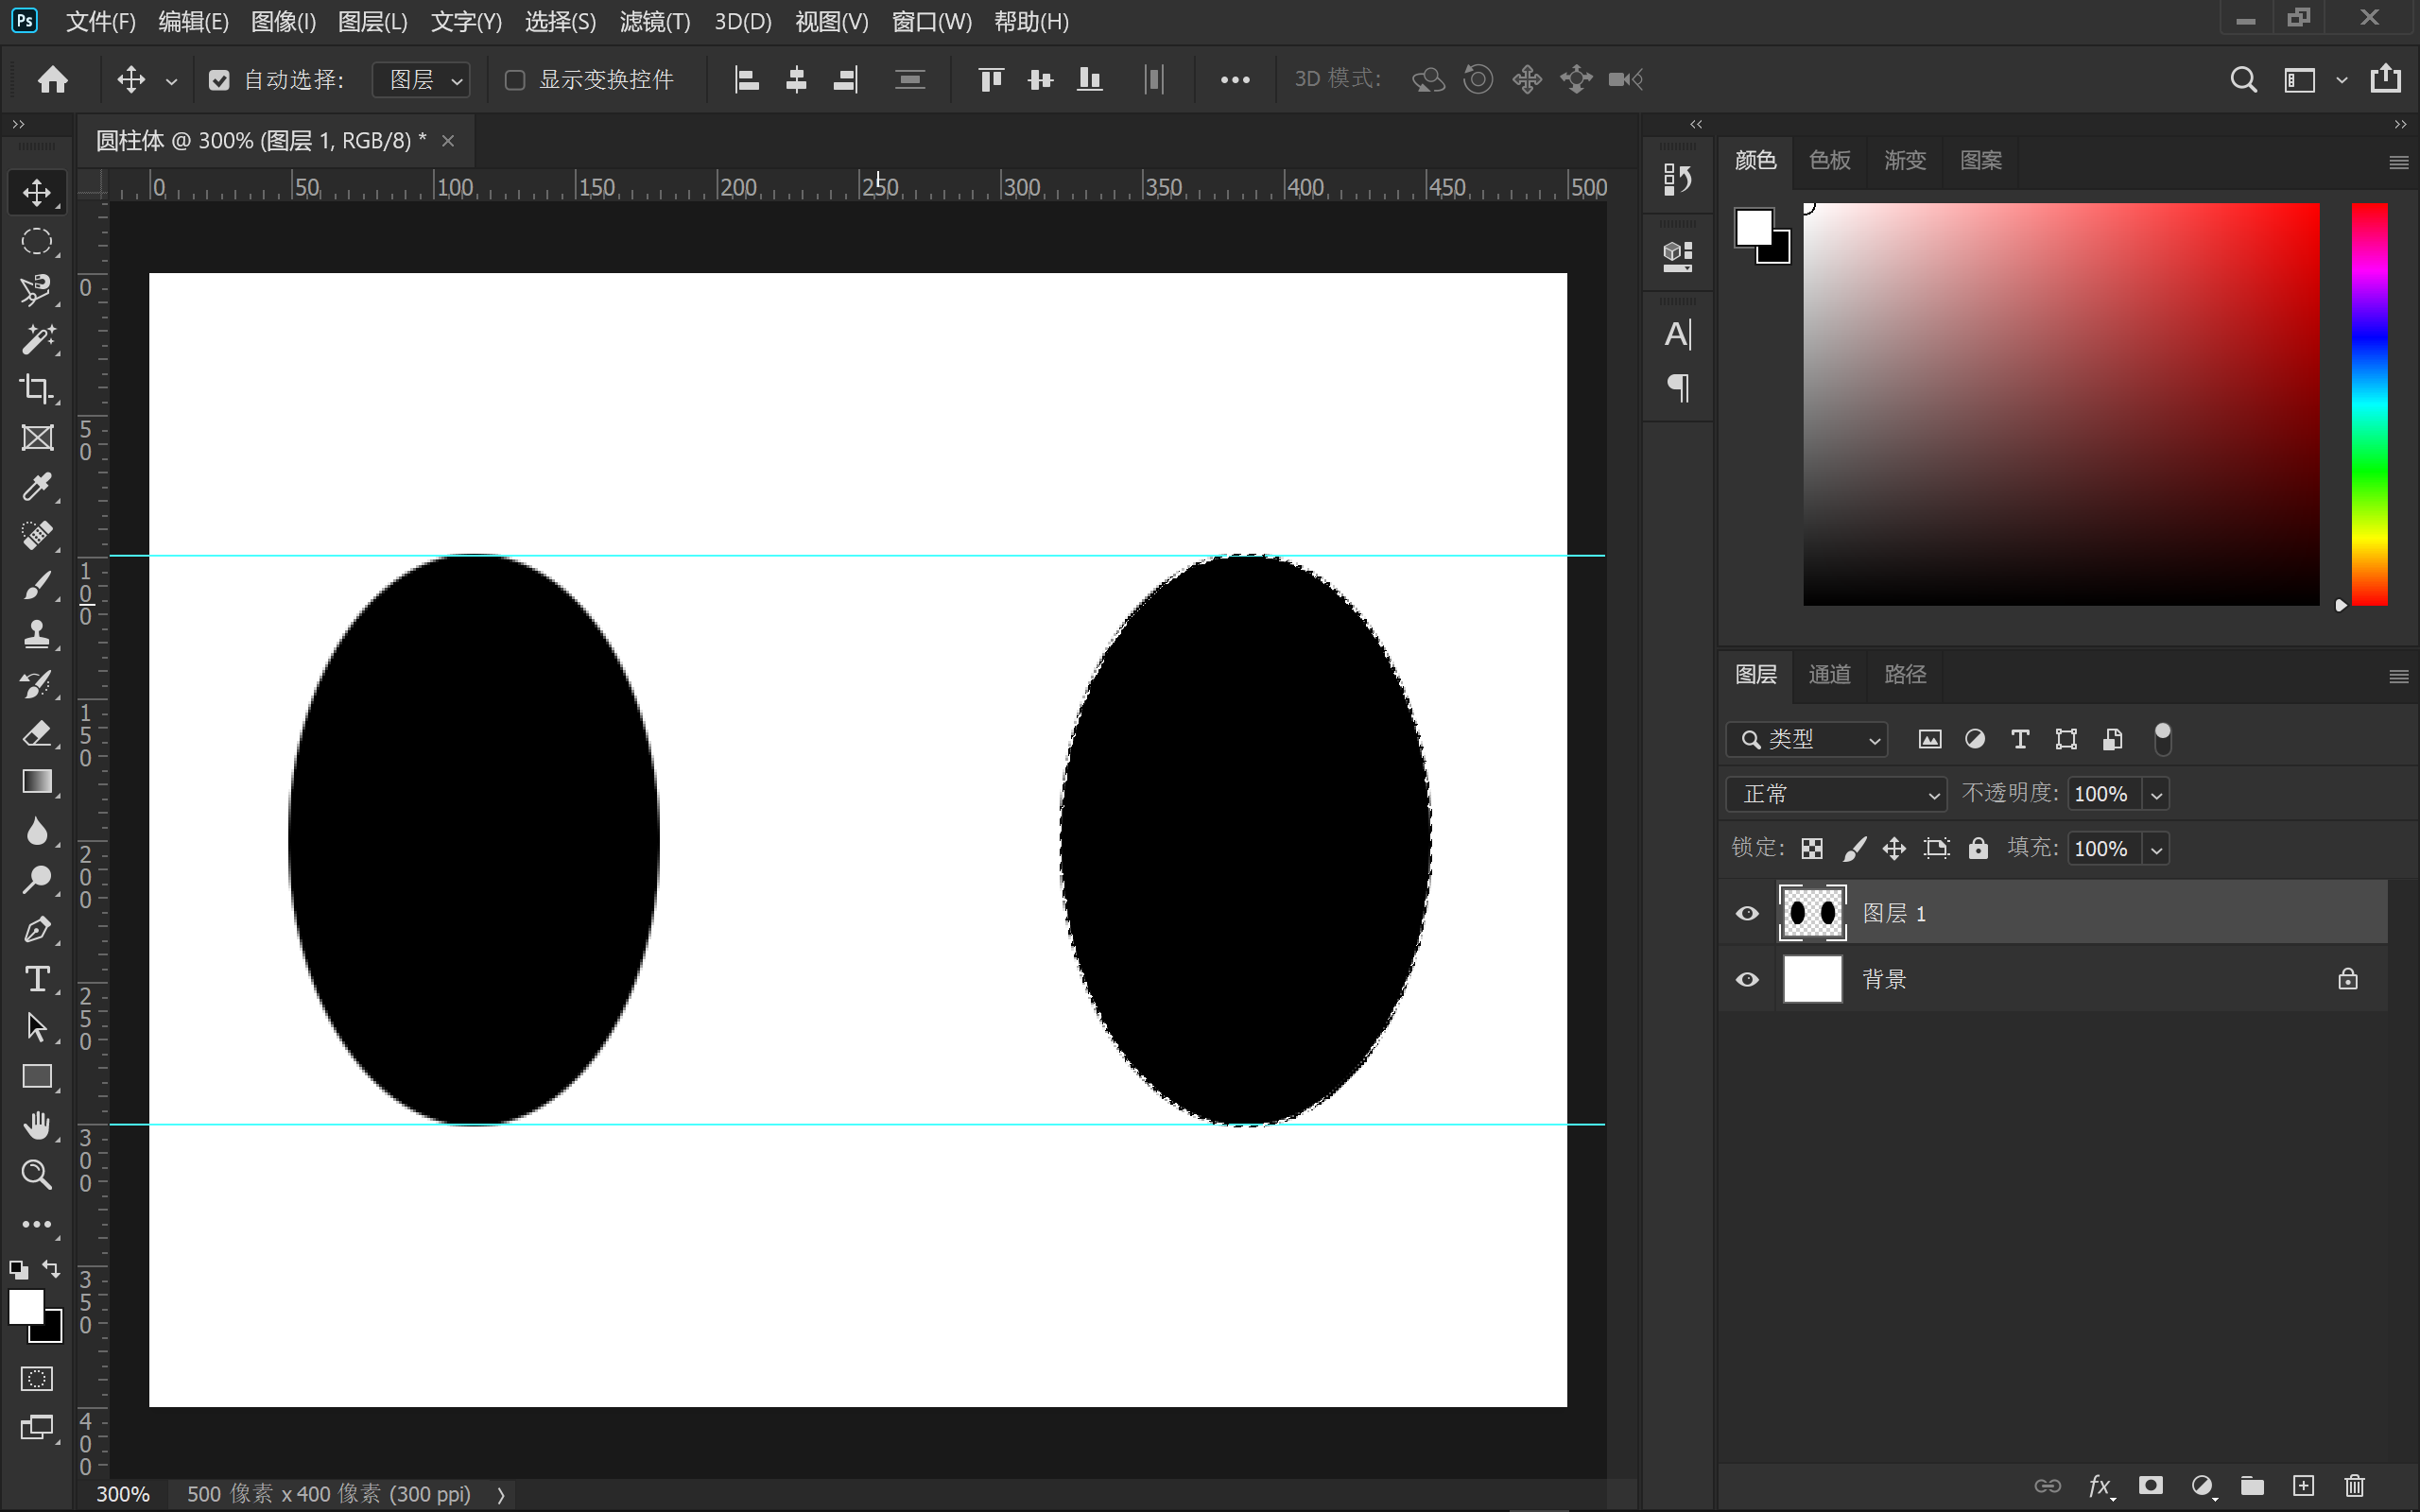Change screen mode at toolbox bottom
This screenshot has width=2420, height=1512.
[37, 1428]
